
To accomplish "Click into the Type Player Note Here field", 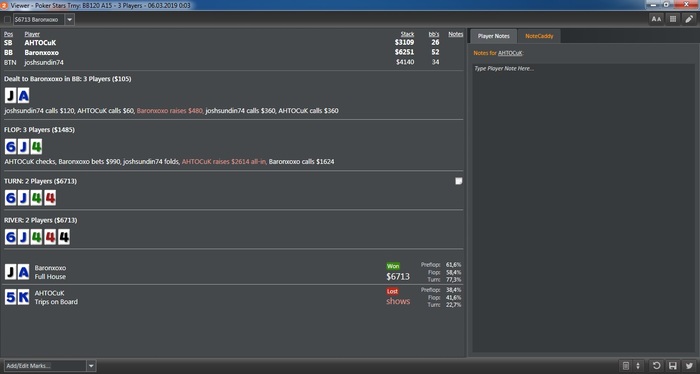I will tap(583, 208).
